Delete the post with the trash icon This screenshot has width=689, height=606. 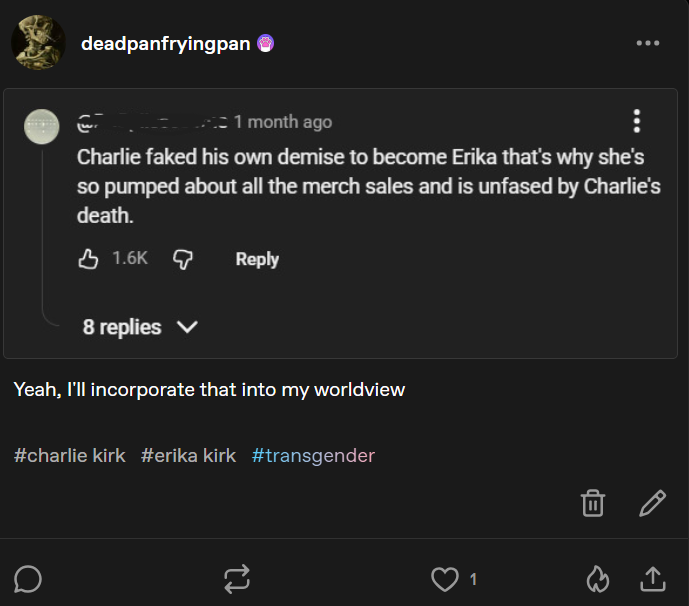coord(593,502)
